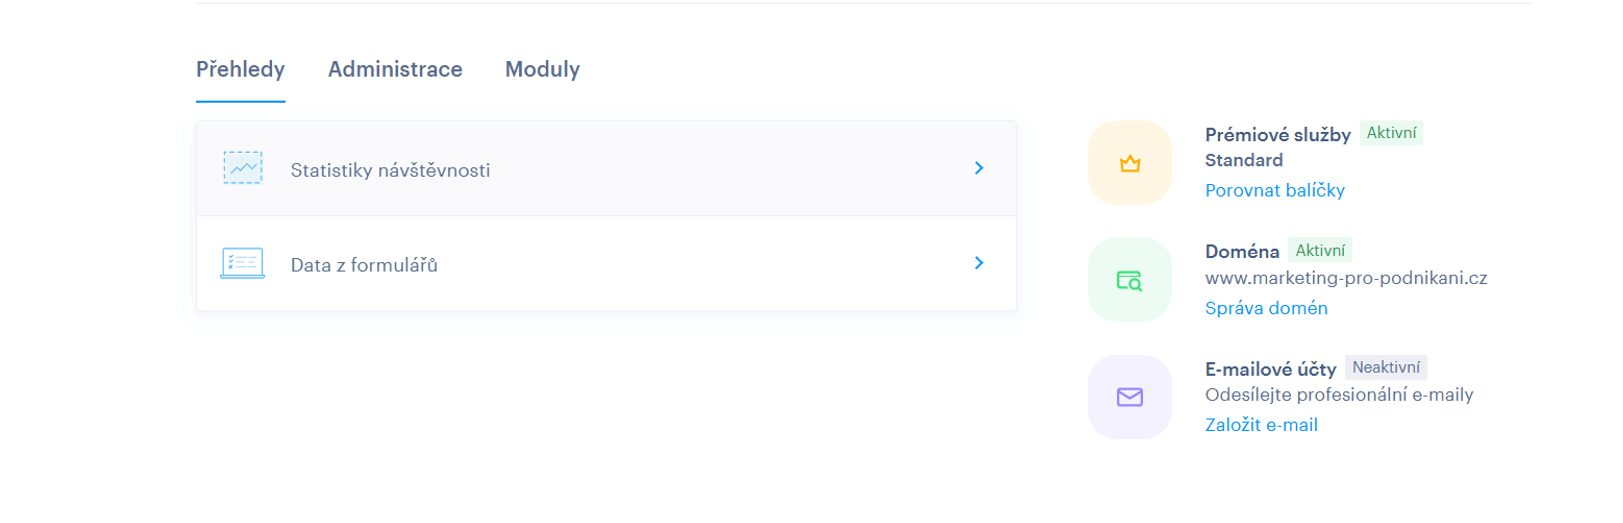The image size is (1623, 523).
Task: Expand the Data z formulářů chevron arrow
Action: pos(979,263)
